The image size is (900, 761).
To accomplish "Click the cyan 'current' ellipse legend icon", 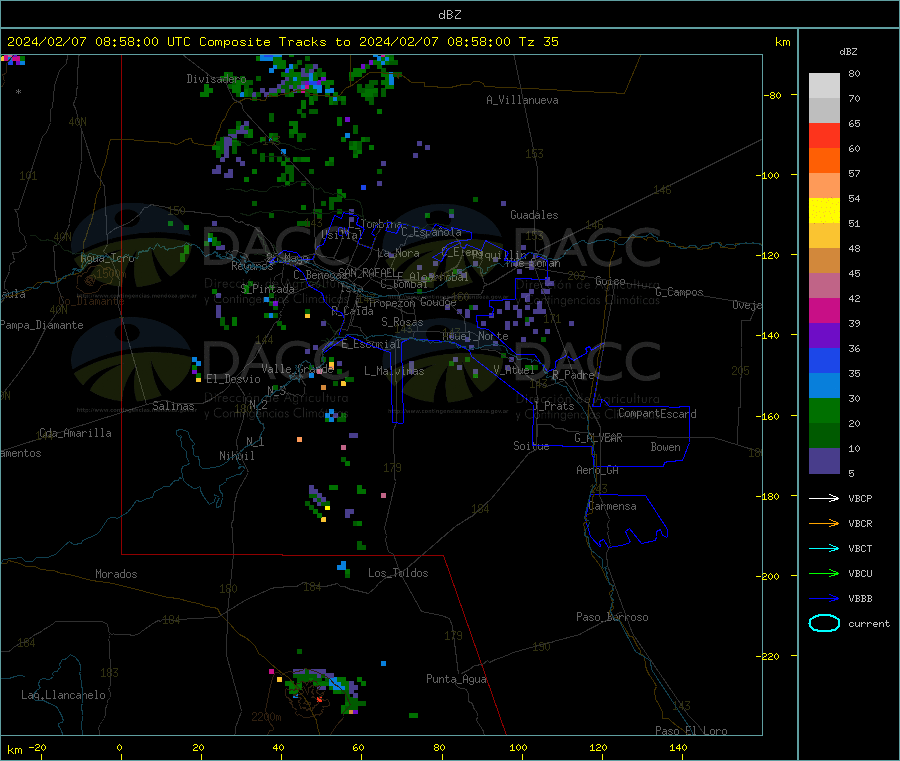I will [824, 623].
